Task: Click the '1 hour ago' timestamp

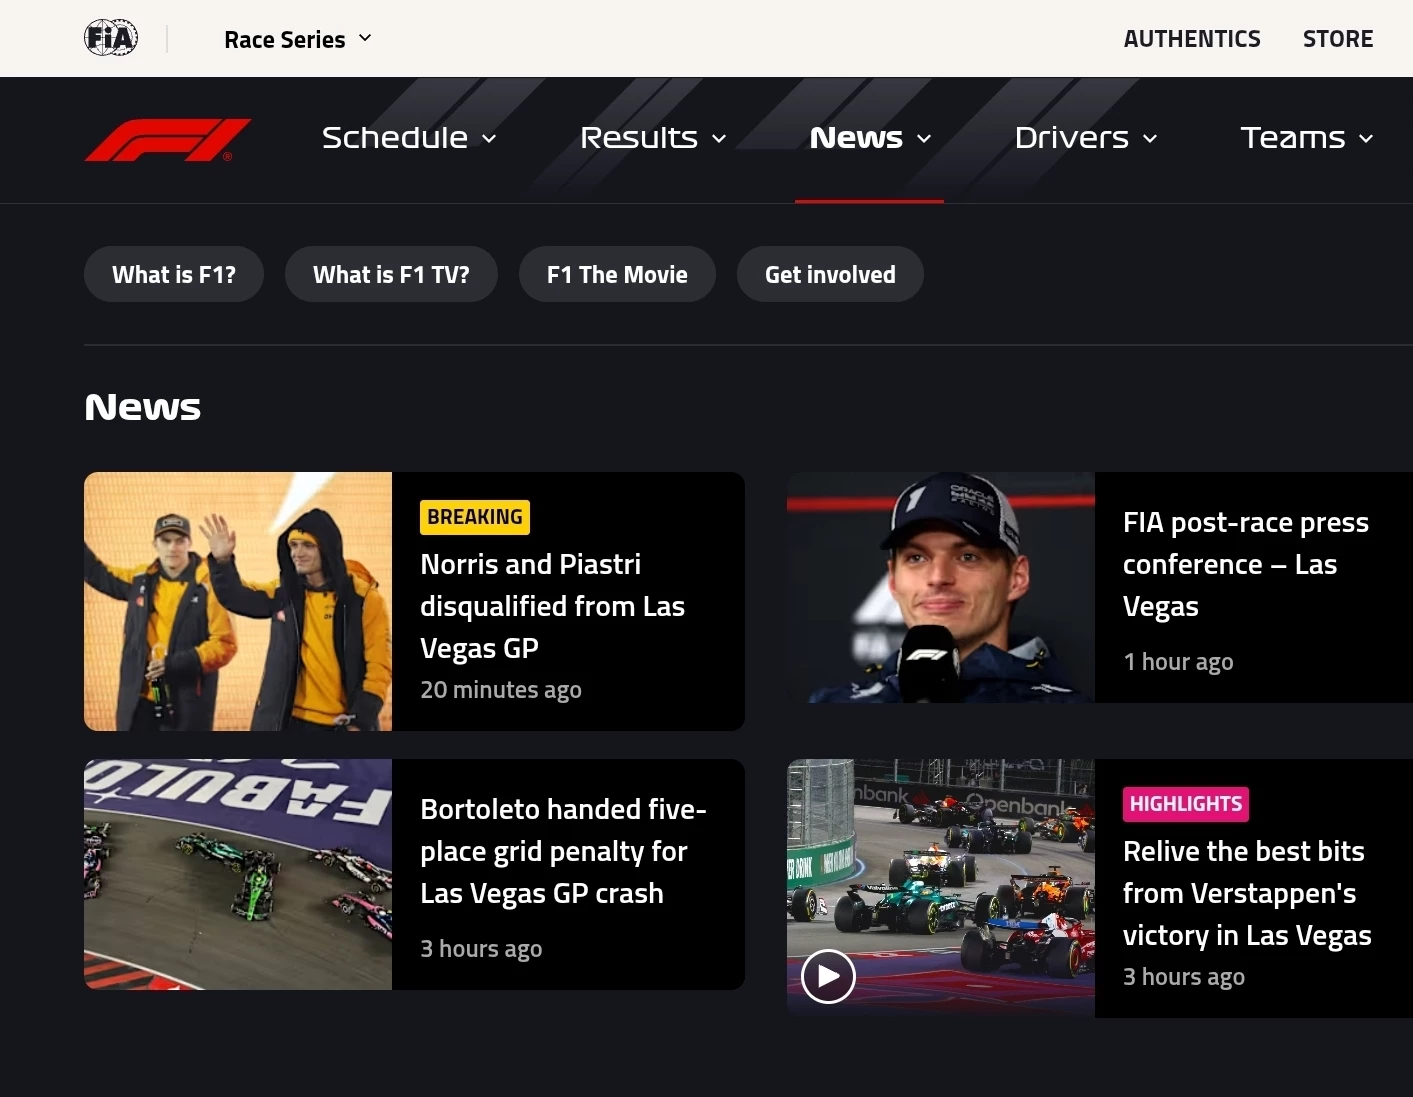Action: (x=1178, y=662)
